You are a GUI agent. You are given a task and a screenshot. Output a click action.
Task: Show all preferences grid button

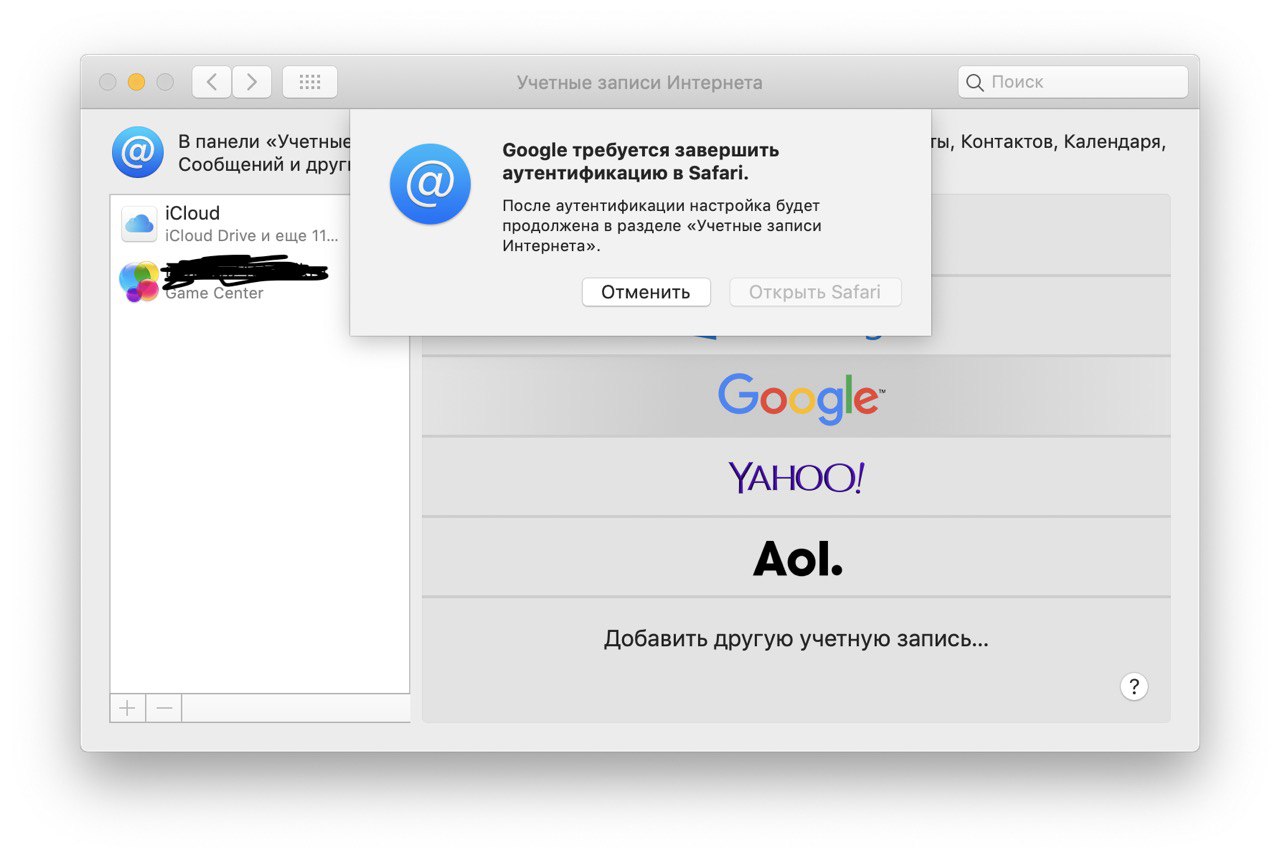click(310, 82)
